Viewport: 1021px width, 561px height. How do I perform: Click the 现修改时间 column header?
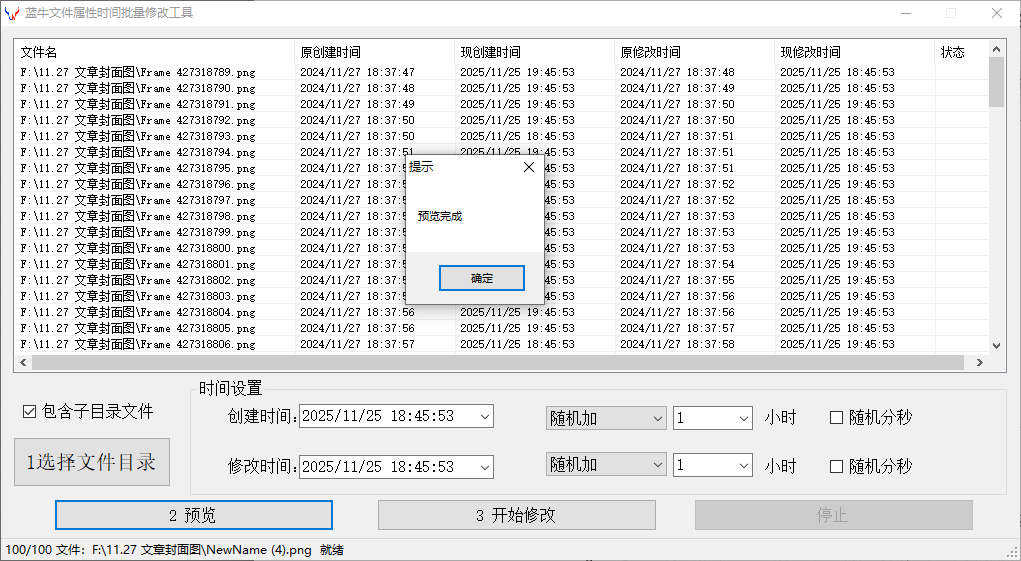pos(855,52)
